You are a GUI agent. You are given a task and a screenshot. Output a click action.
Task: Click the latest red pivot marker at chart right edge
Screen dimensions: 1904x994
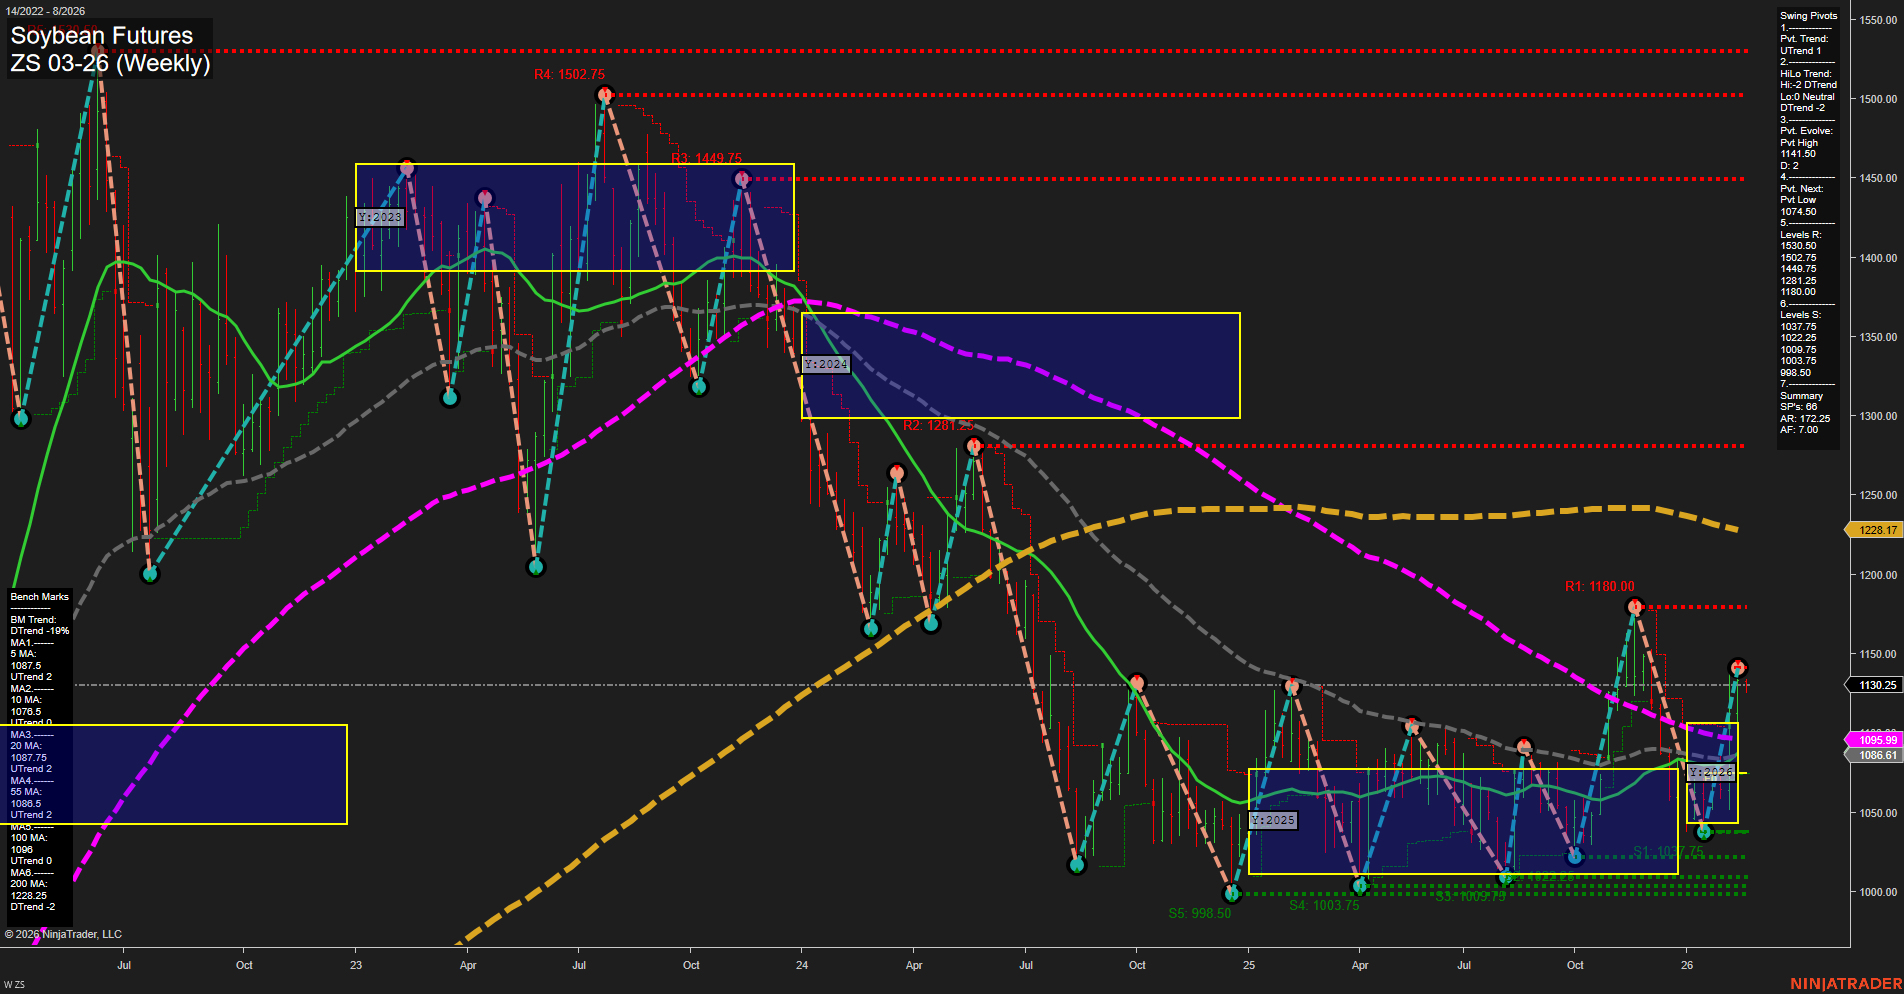tap(1740, 665)
